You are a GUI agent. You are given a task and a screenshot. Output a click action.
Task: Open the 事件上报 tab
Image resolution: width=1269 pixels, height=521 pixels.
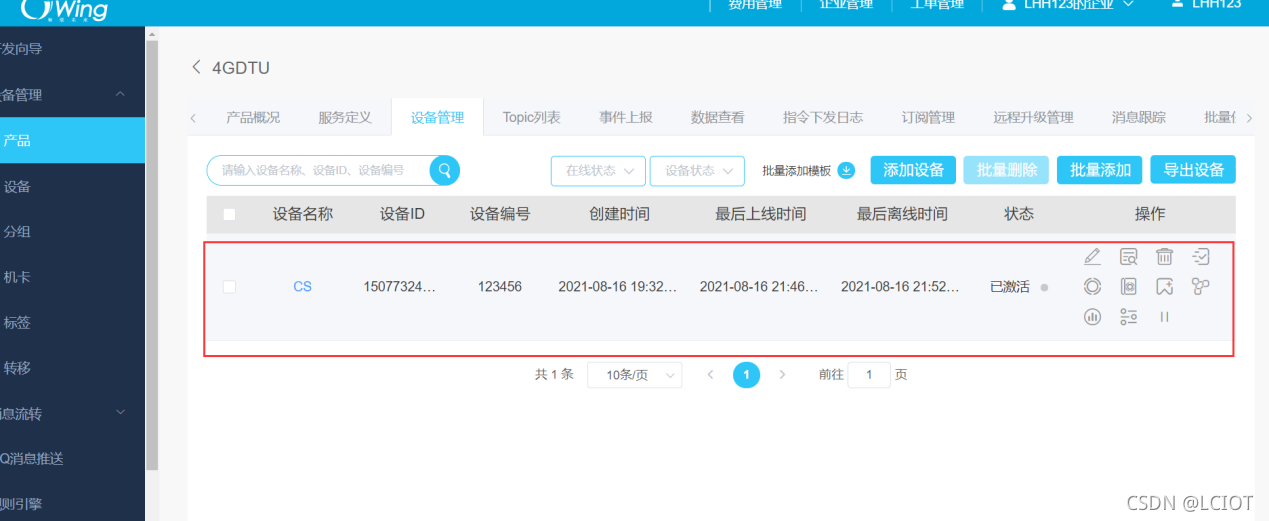[626, 117]
